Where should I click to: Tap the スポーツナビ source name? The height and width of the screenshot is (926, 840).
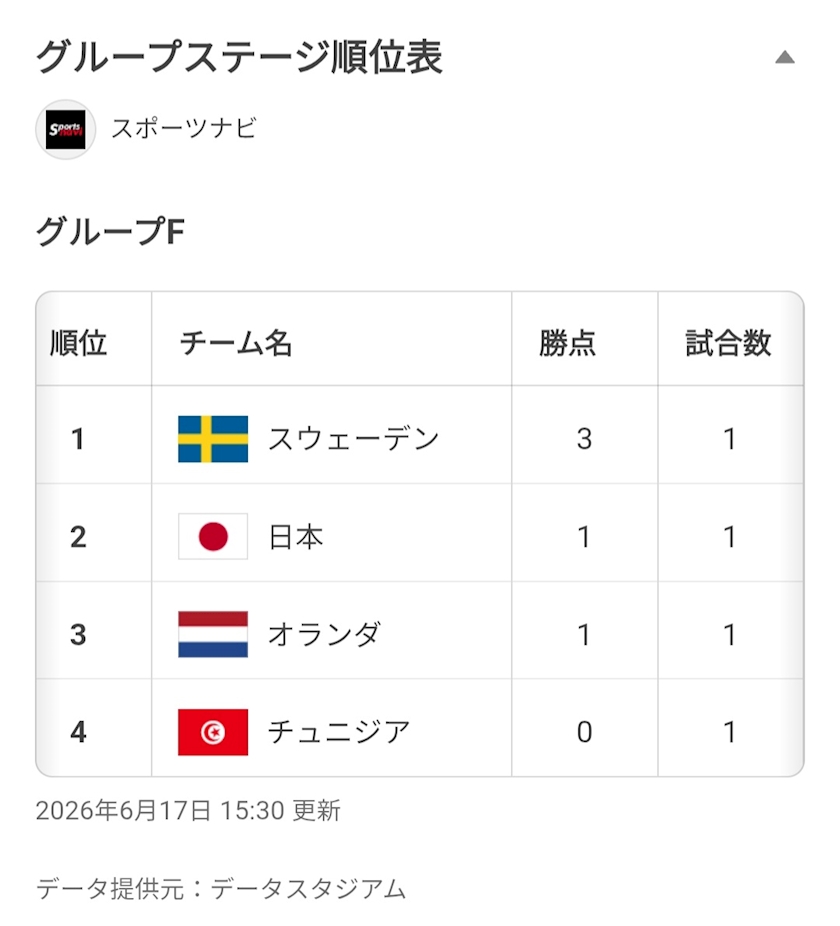pyautogui.click(x=184, y=128)
